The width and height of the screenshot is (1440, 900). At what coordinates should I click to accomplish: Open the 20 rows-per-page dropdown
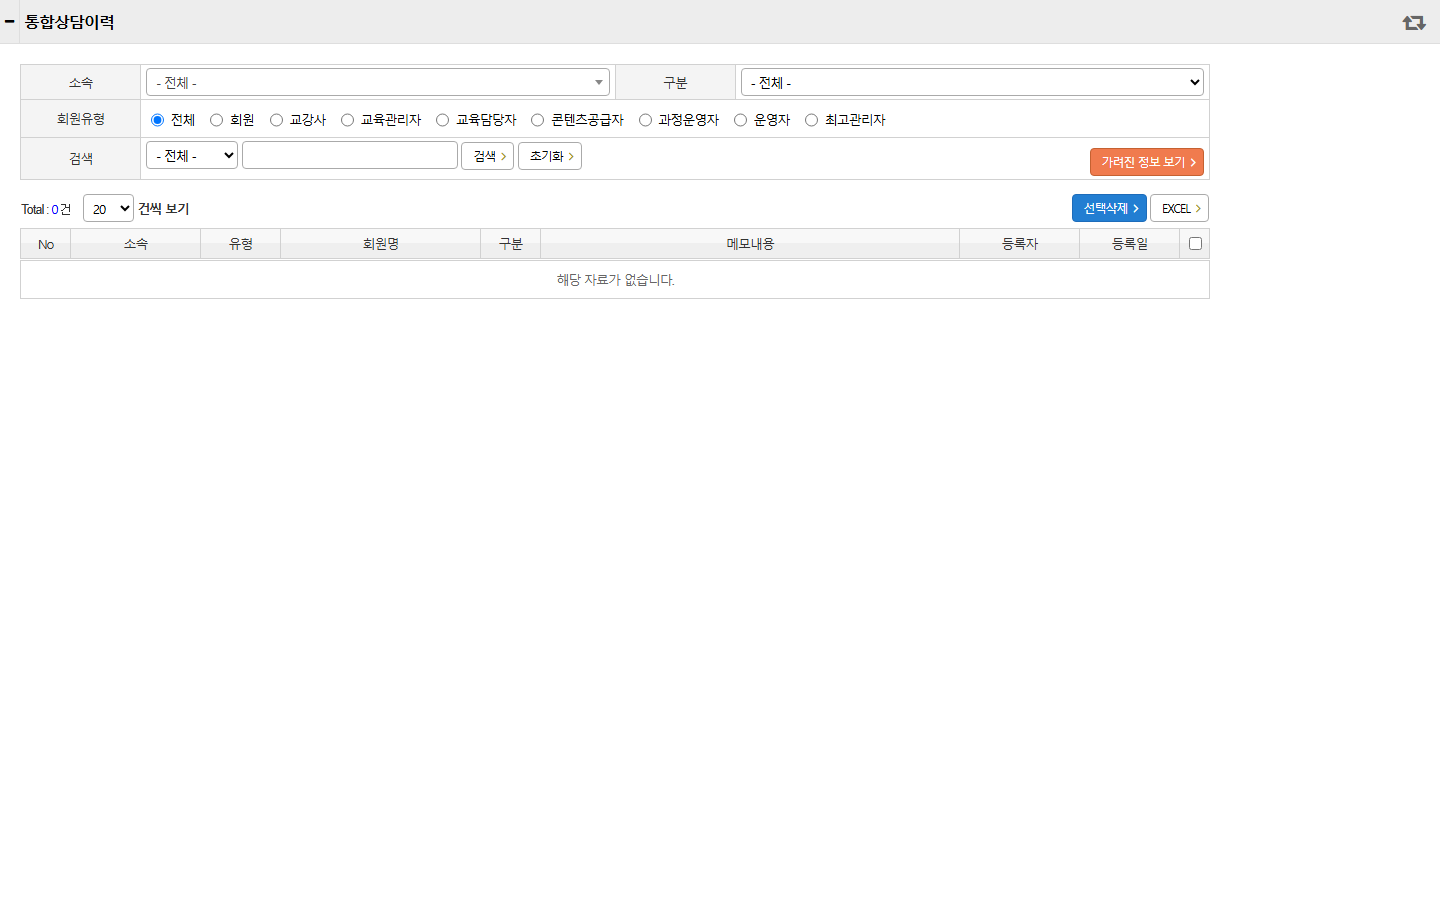pos(108,208)
